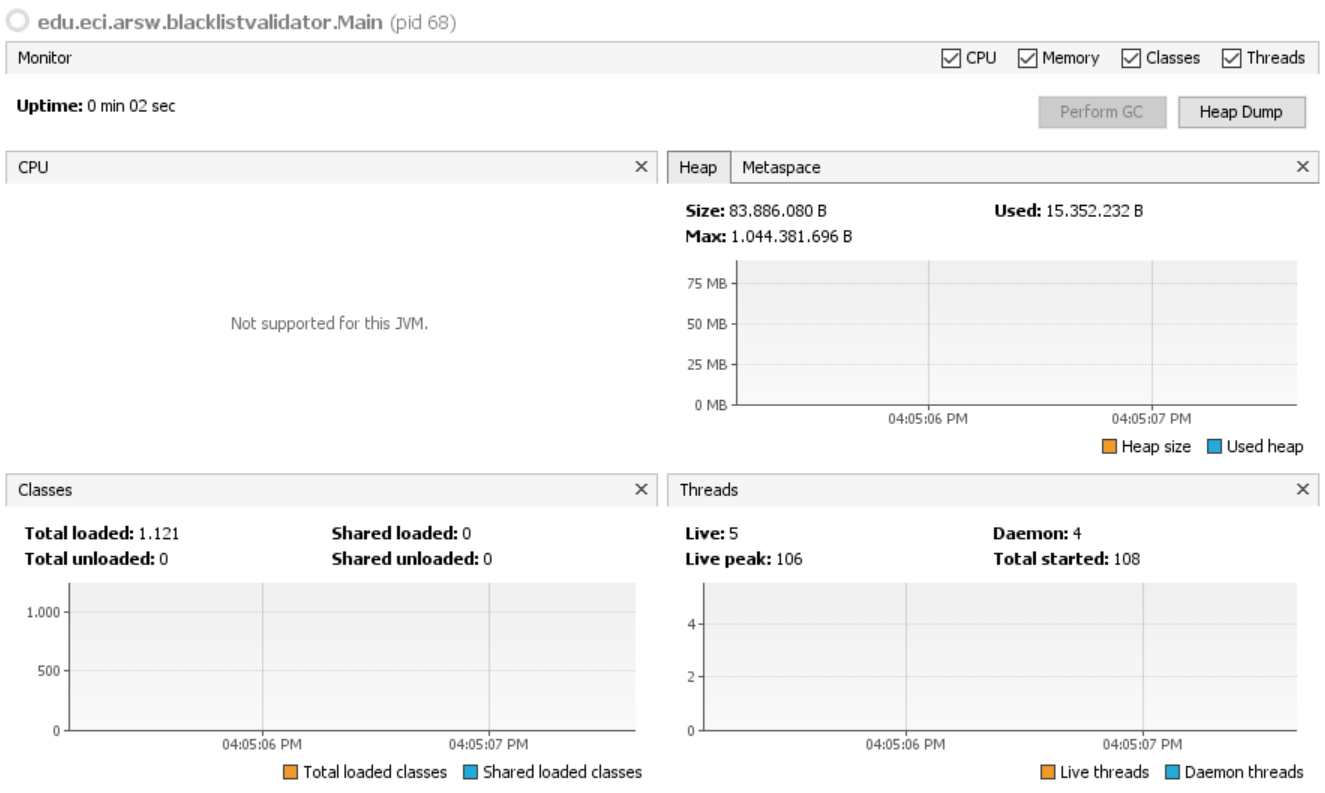The height and width of the screenshot is (793, 1325).
Task: Close the Threads panel
Action: (1302, 489)
